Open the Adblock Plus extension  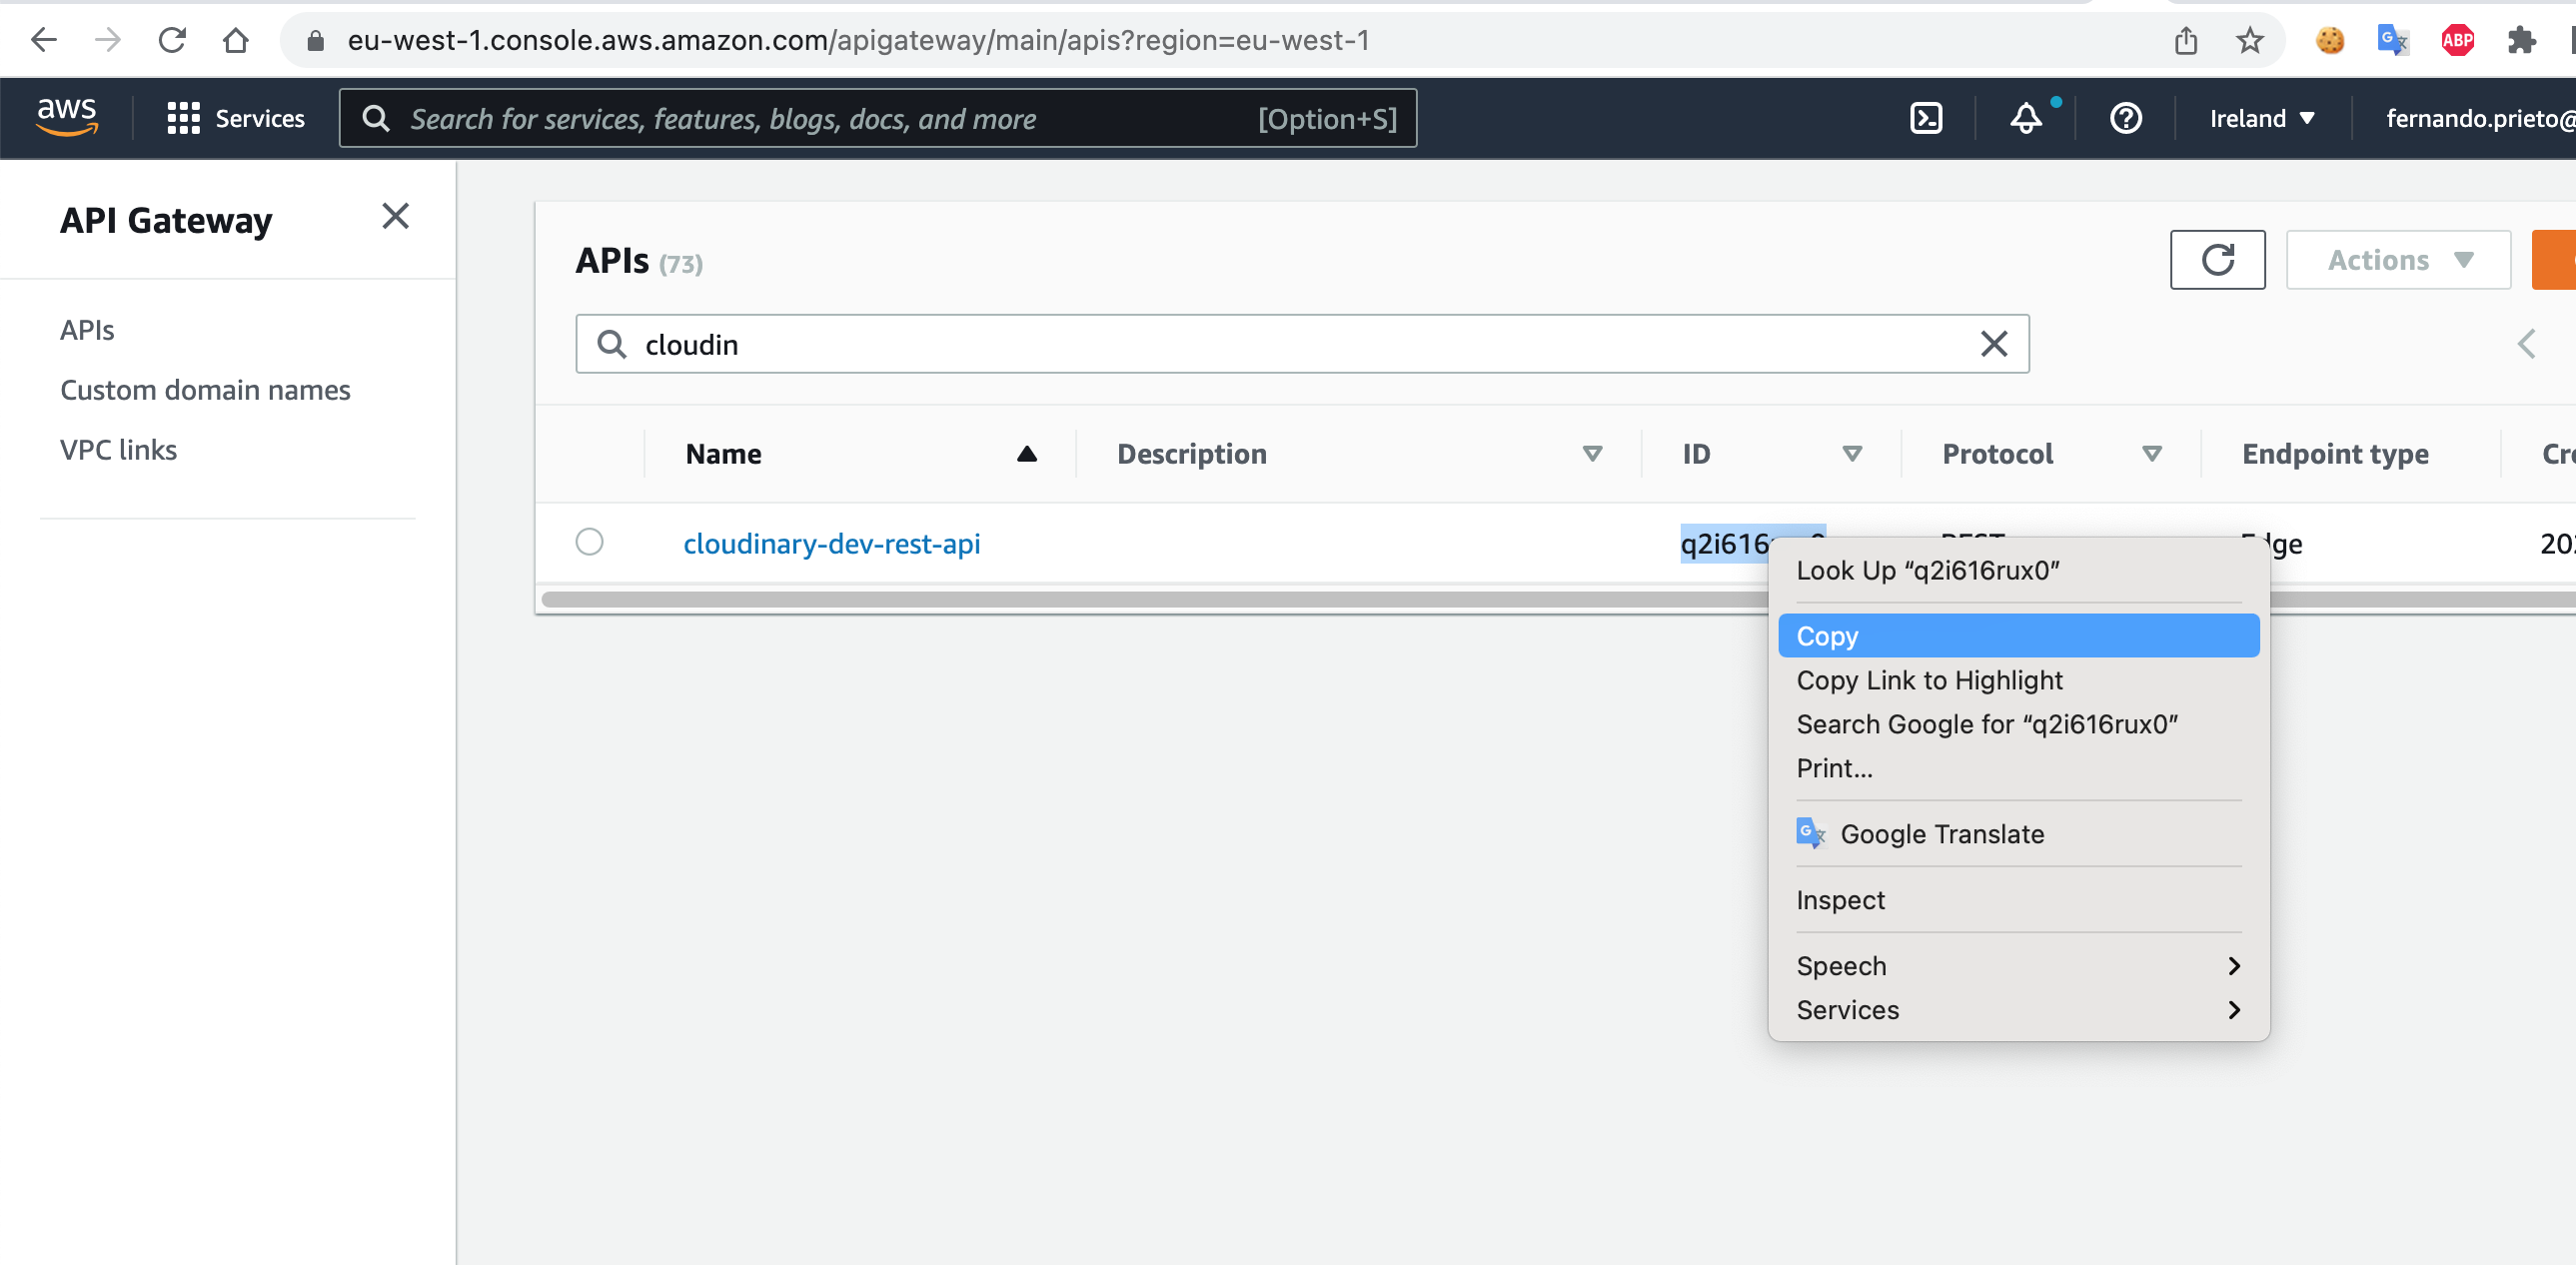point(2456,41)
